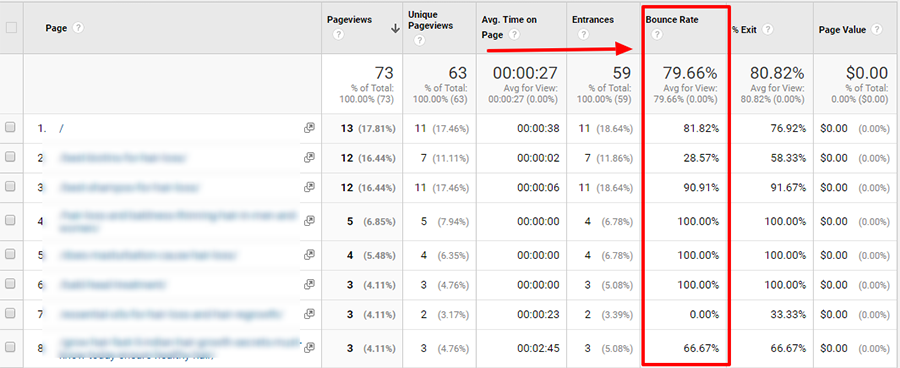Screen dimensions: 900x368
Task: Open row 5 page in new window icon
Action: tap(309, 254)
